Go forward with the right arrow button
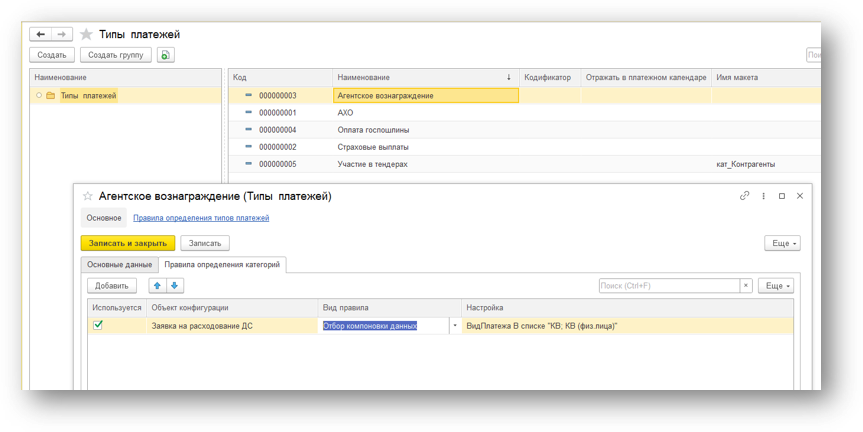 coord(62,34)
